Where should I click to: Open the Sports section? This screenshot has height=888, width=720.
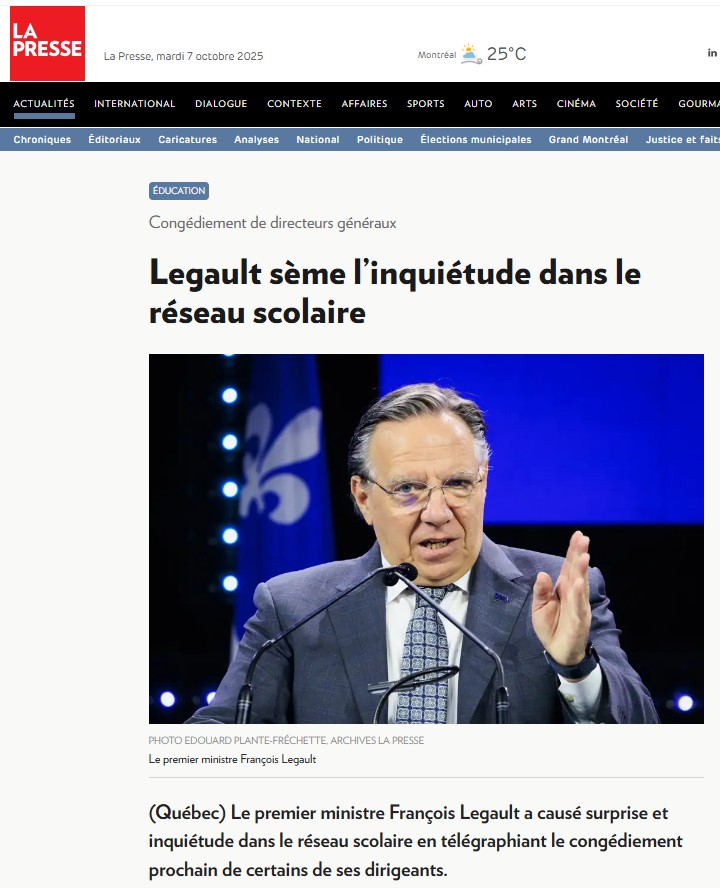(425, 104)
